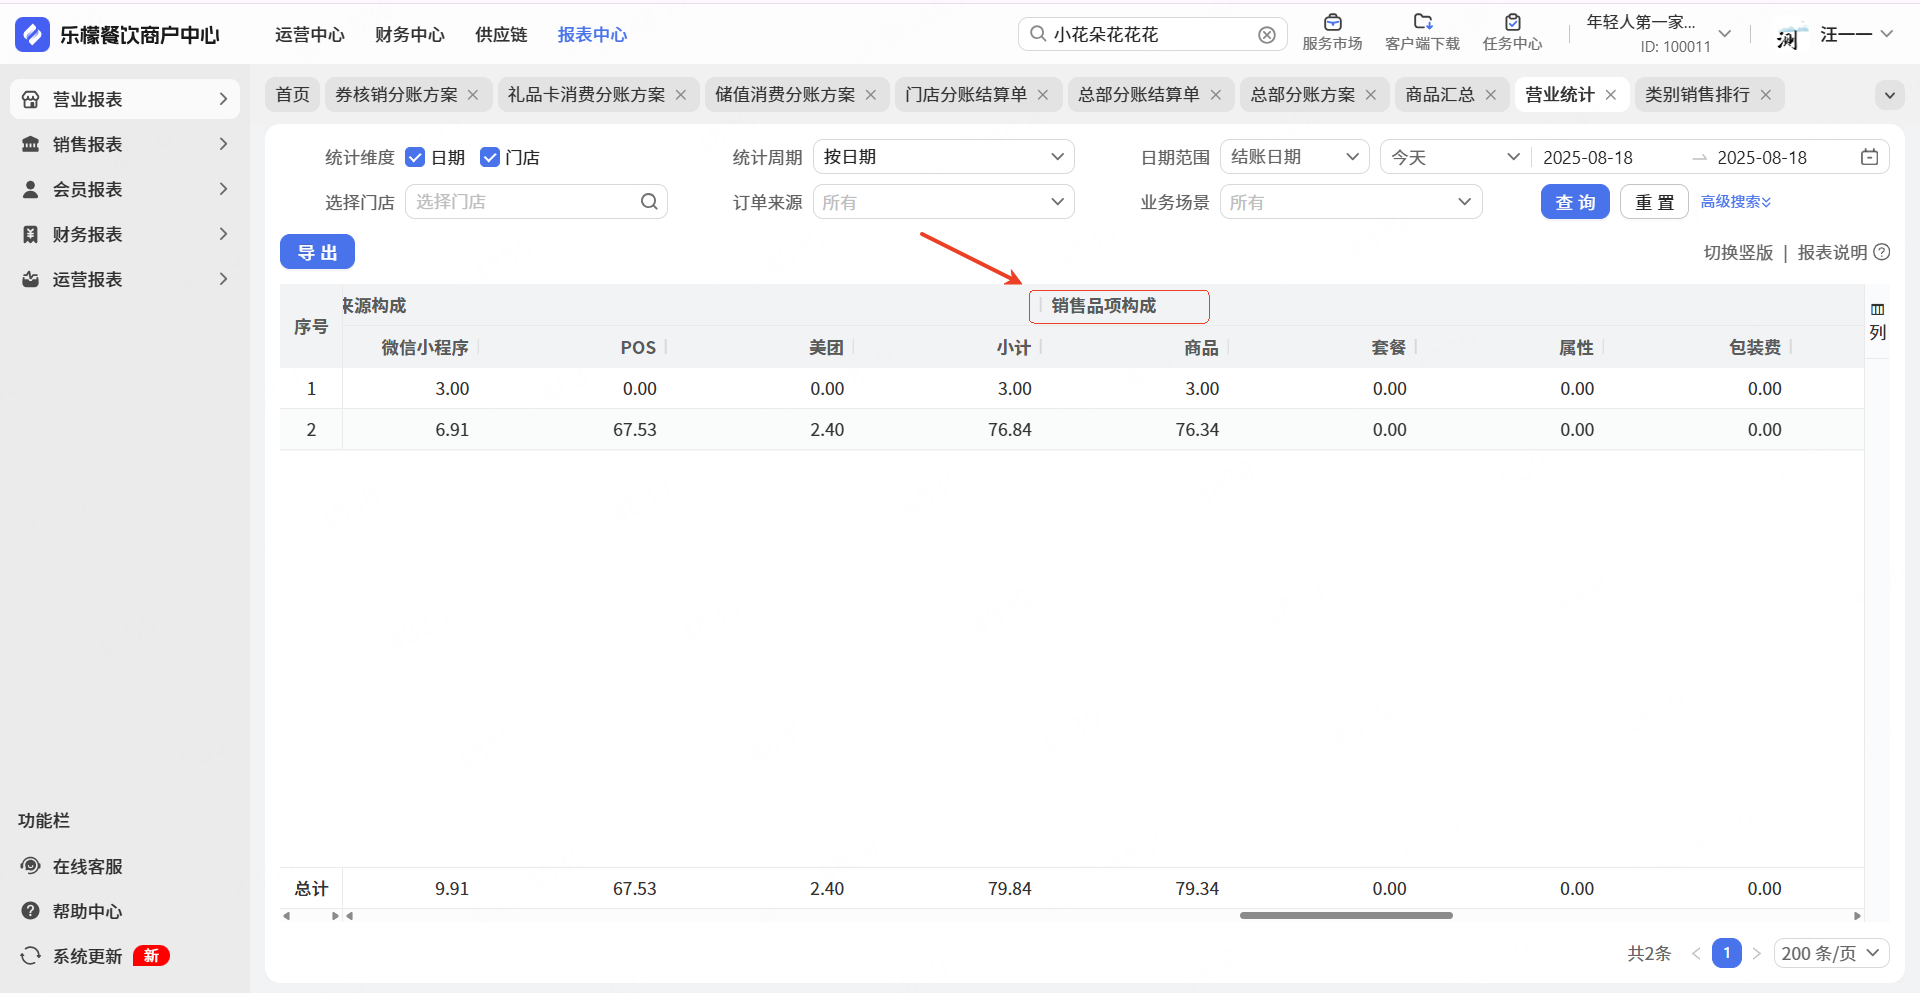Click the 报表说明 link

coord(1832,252)
